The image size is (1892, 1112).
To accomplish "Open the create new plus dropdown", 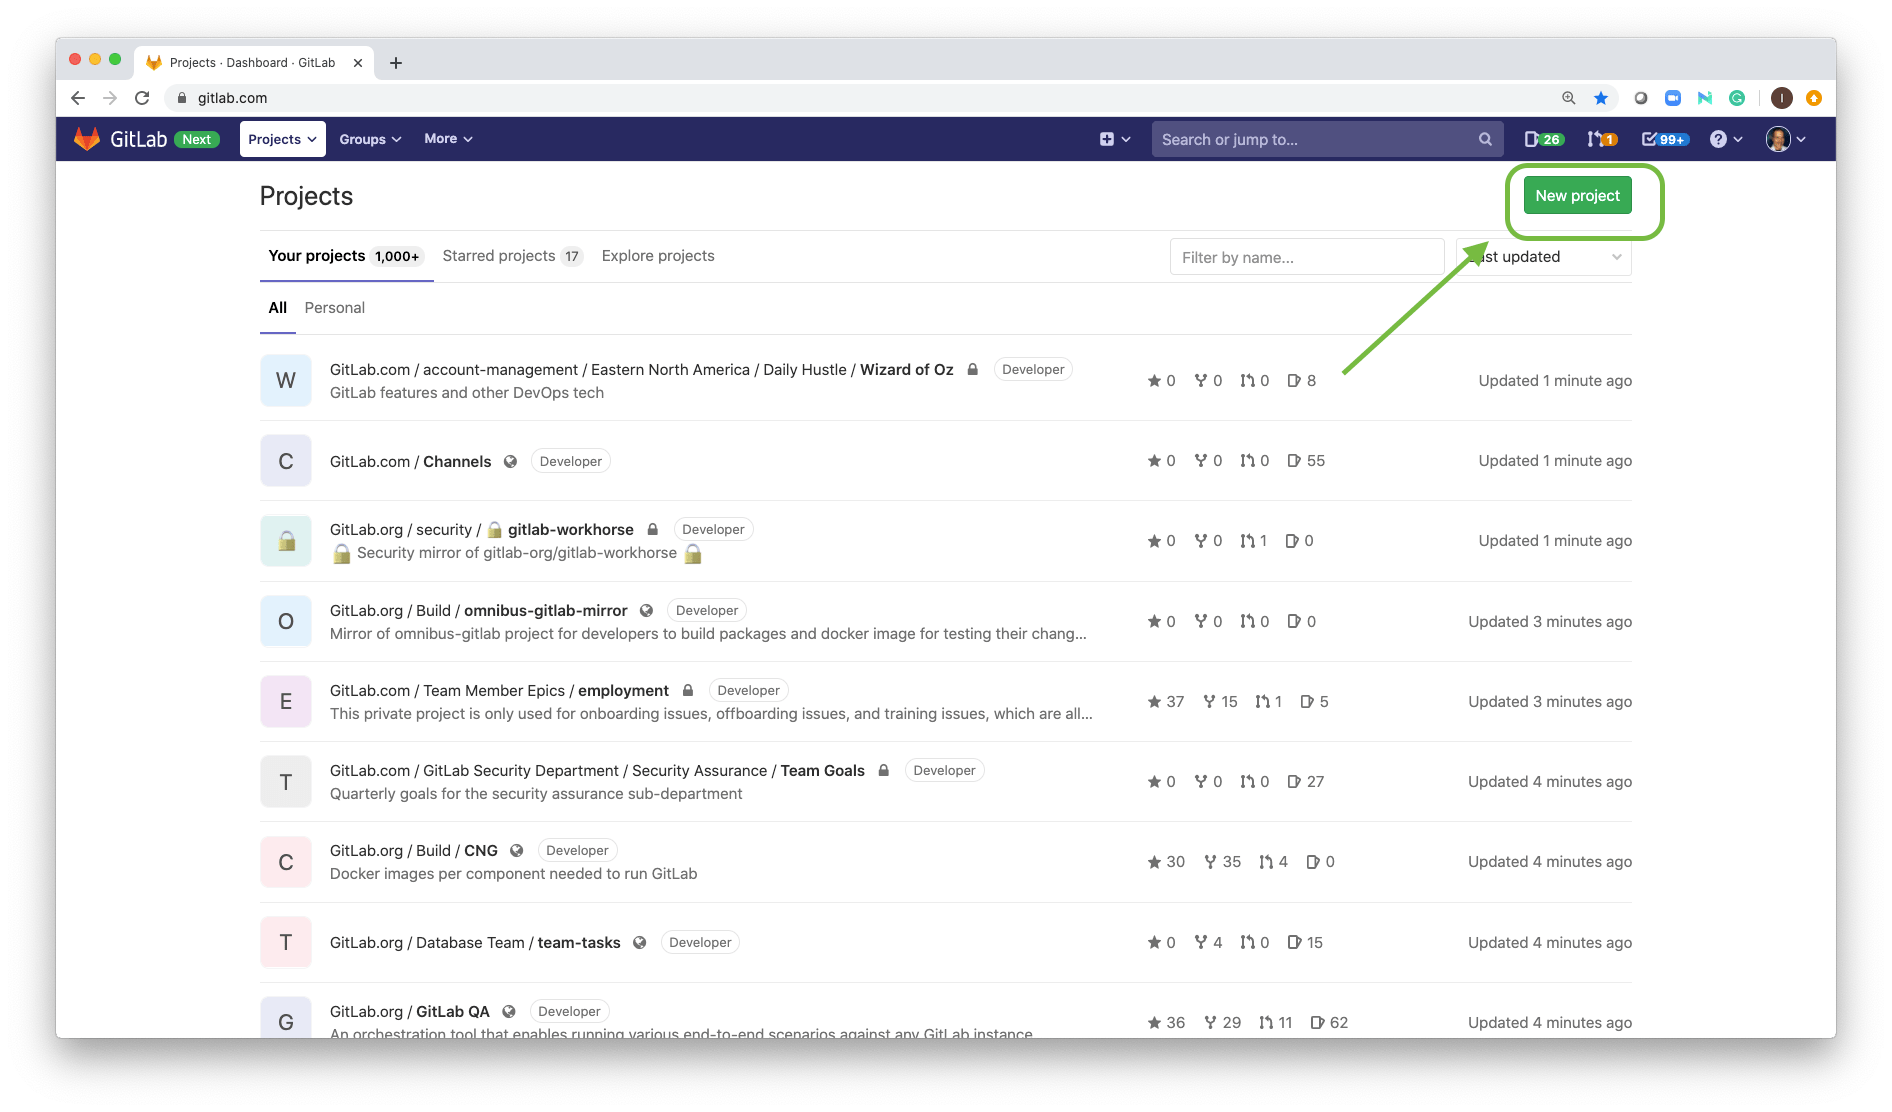I will pos(1115,139).
